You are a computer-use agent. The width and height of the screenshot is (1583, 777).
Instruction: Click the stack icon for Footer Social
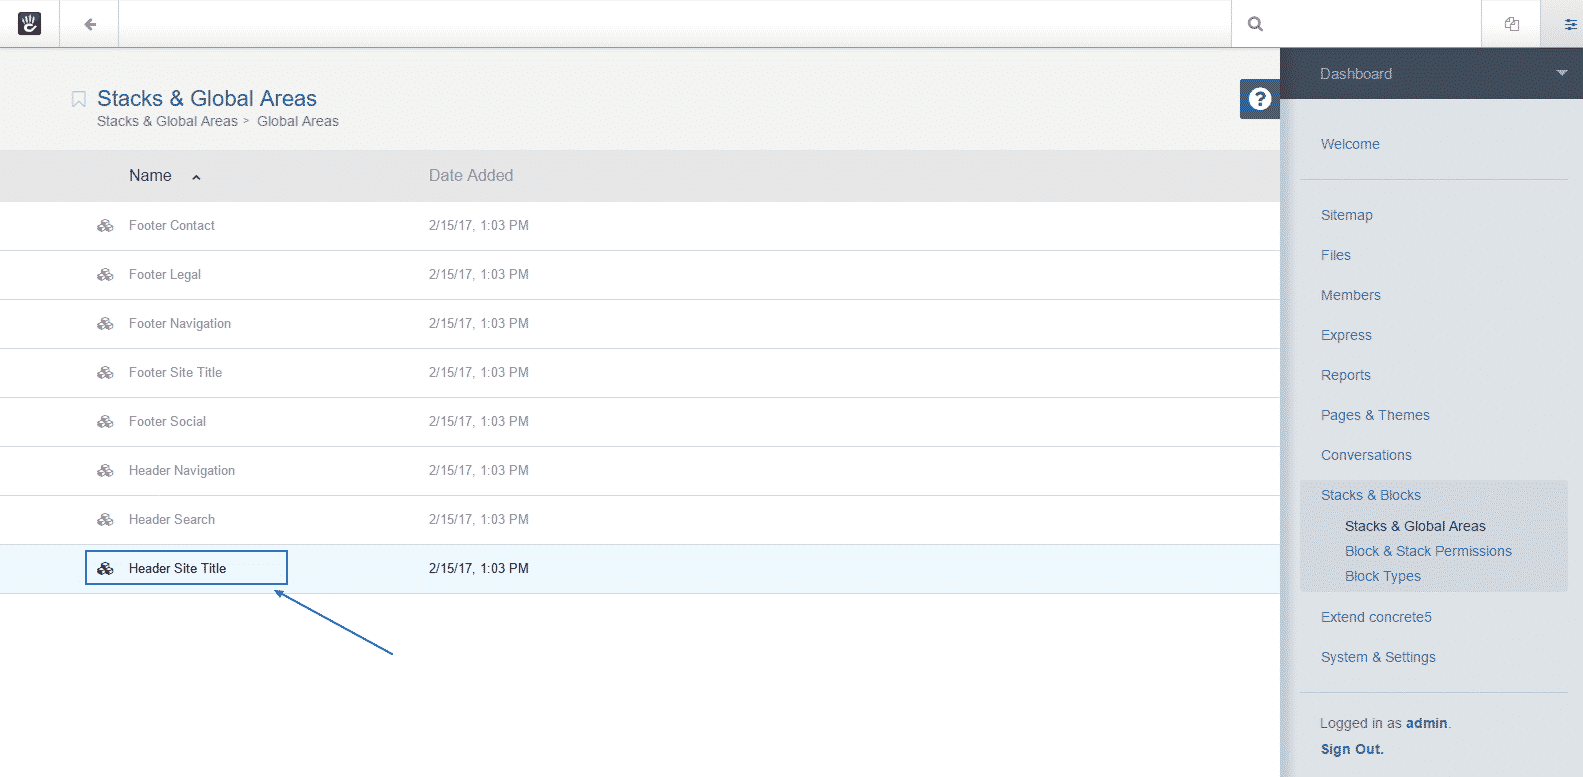pyautogui.click(x=105, y=422)
